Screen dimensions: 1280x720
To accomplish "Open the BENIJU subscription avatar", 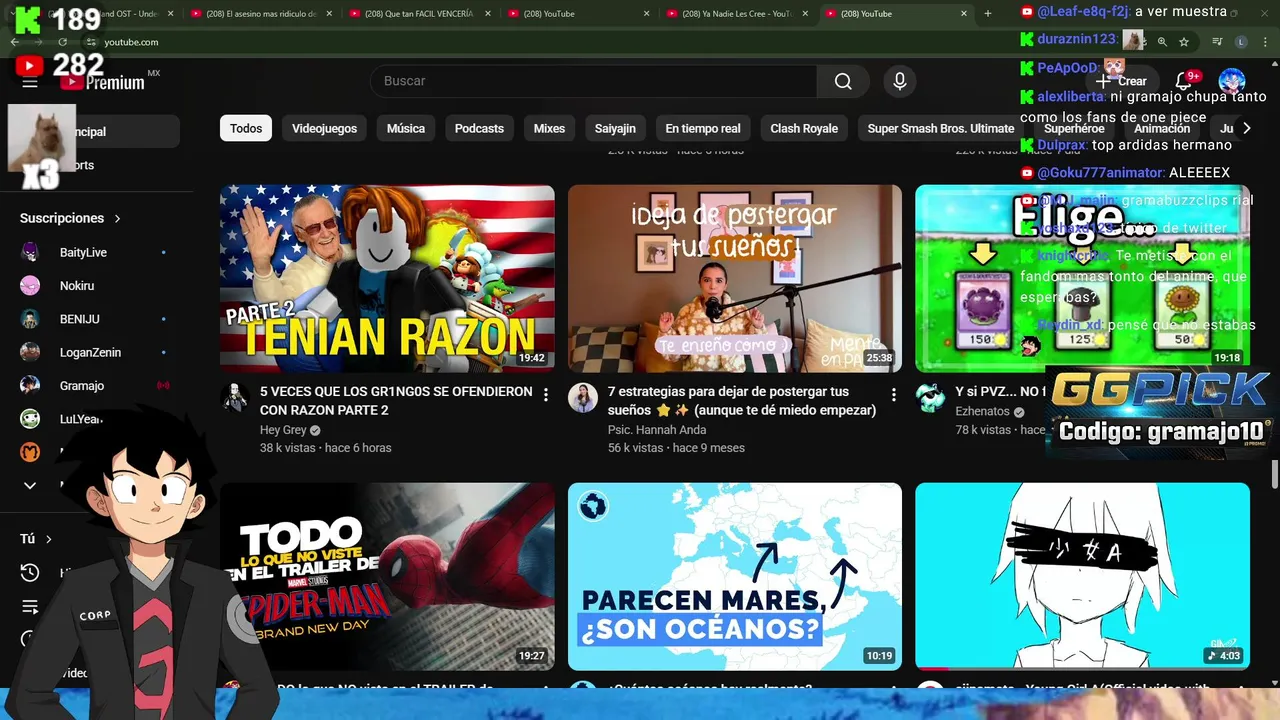I will click(30, 319).
